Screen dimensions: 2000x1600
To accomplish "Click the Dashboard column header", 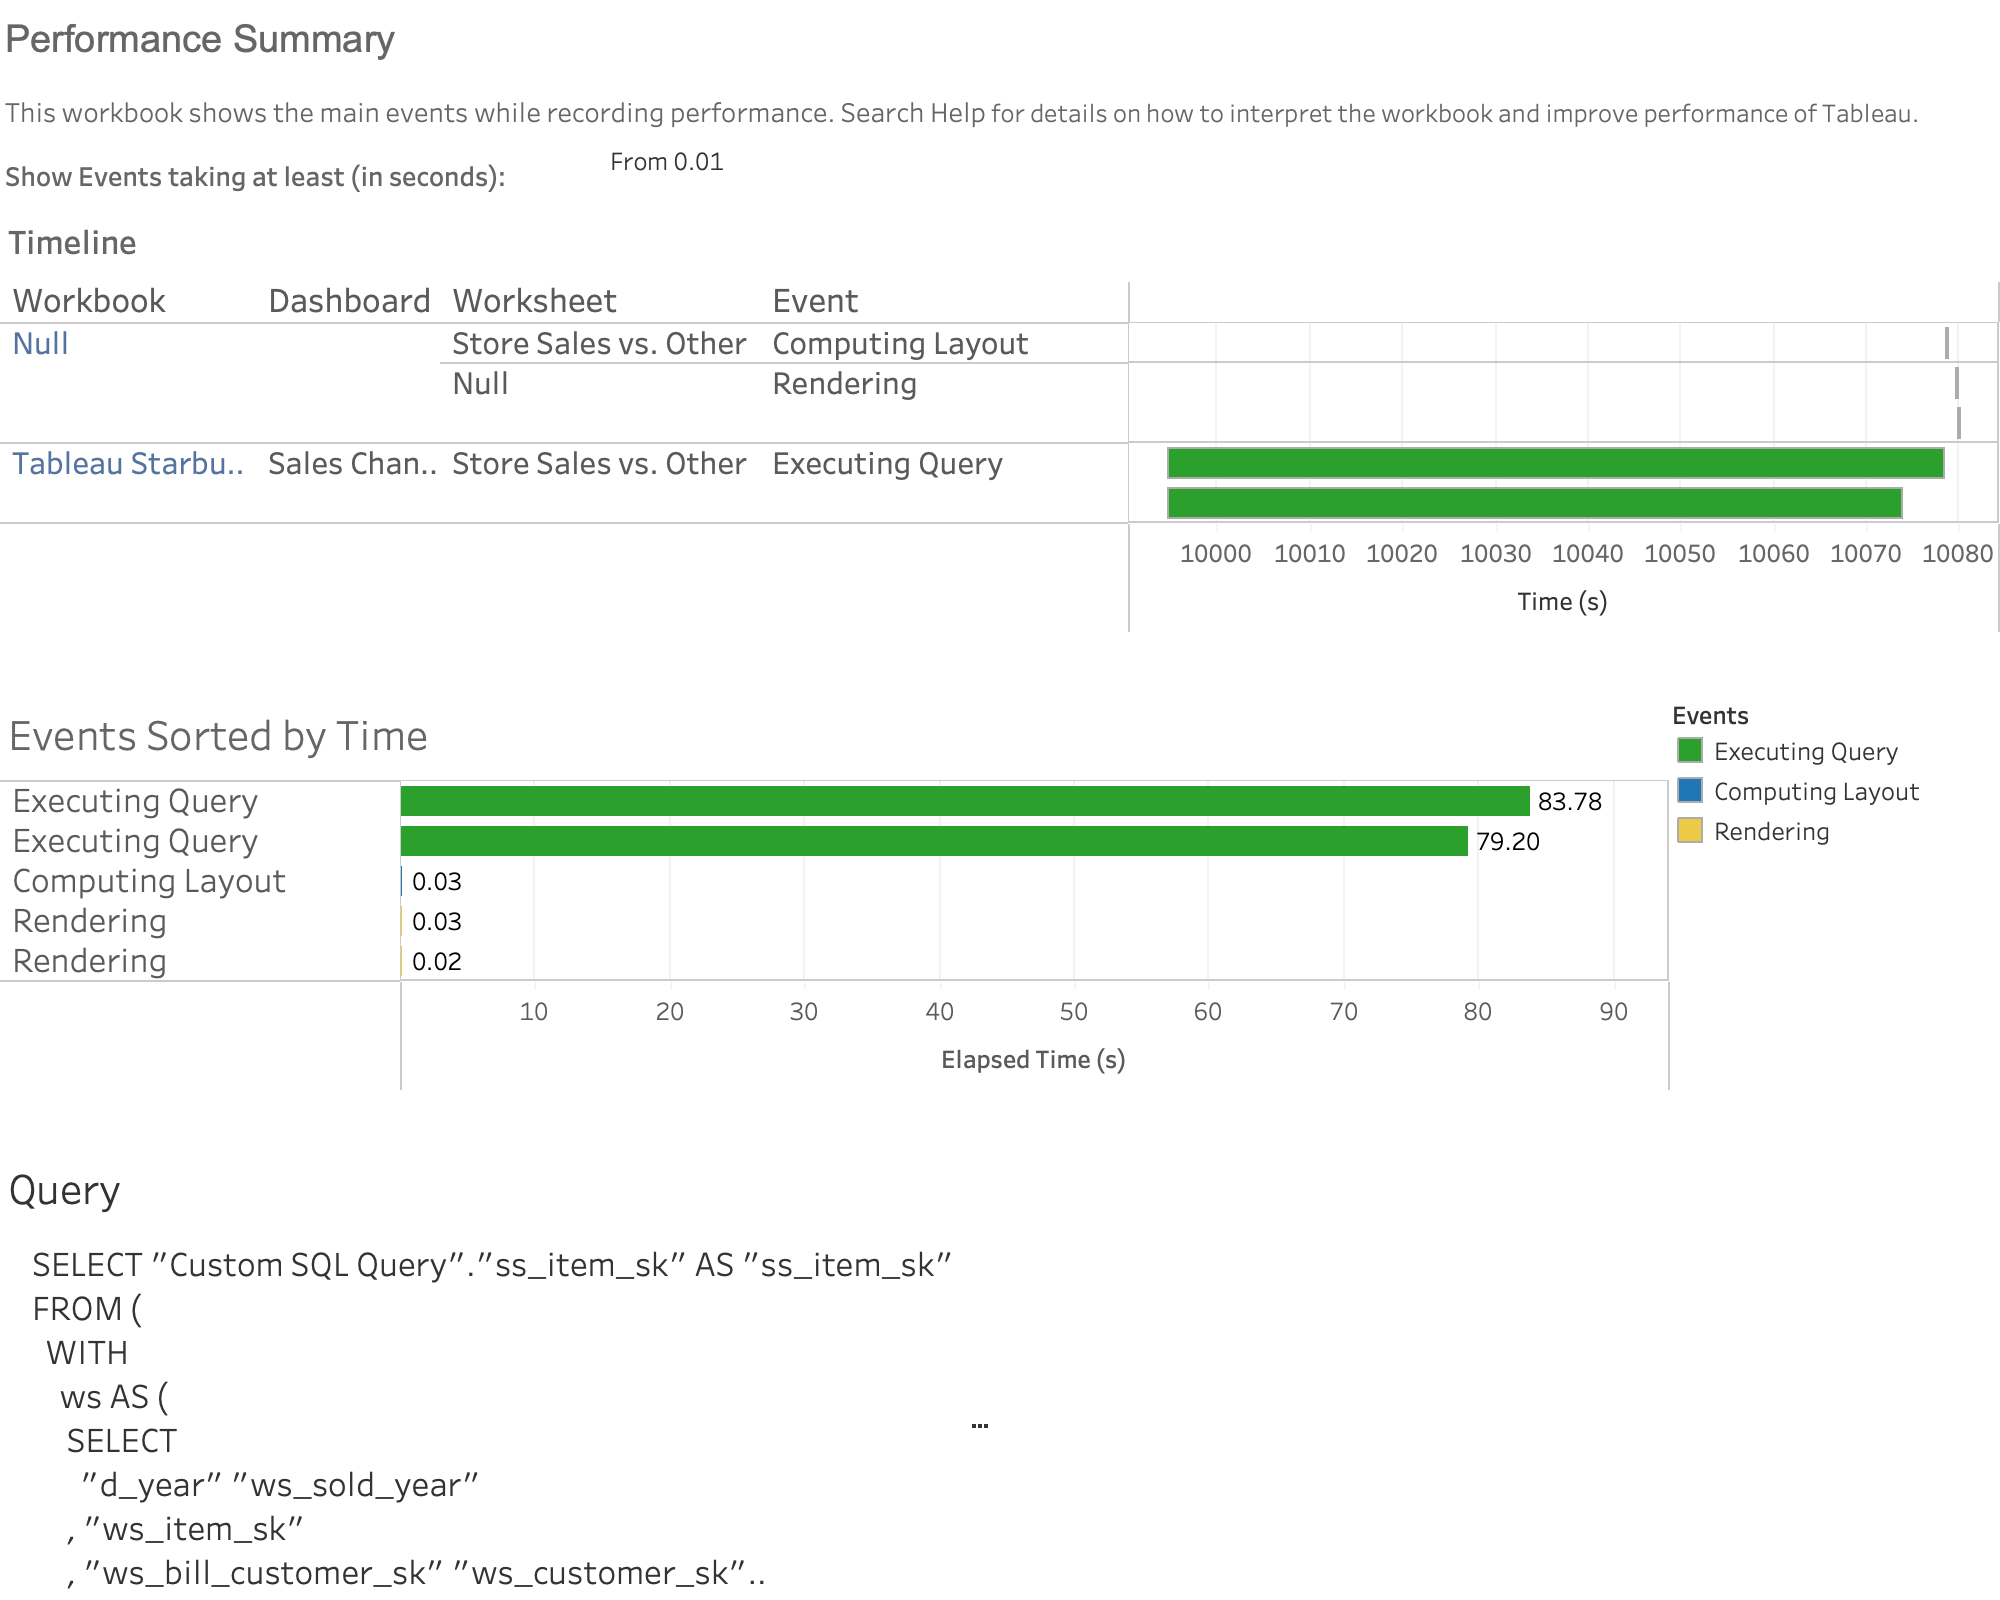I will pyautogui.click(x=349, y=301).
